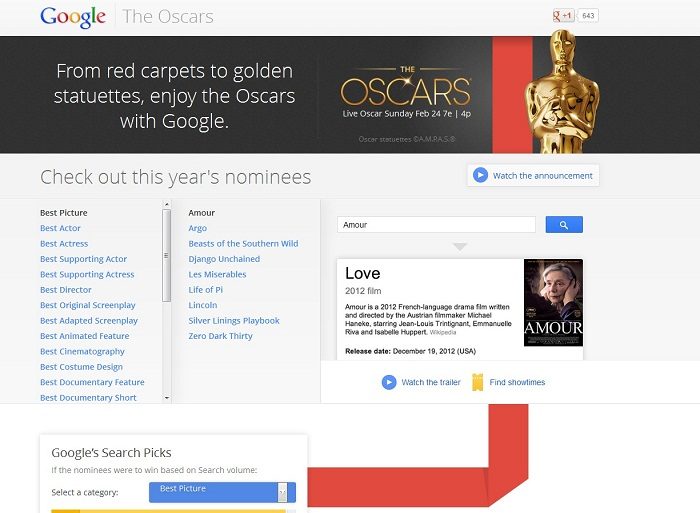Click the Google logo
This screenshot has height=513, width=700.
click(73, 17)
